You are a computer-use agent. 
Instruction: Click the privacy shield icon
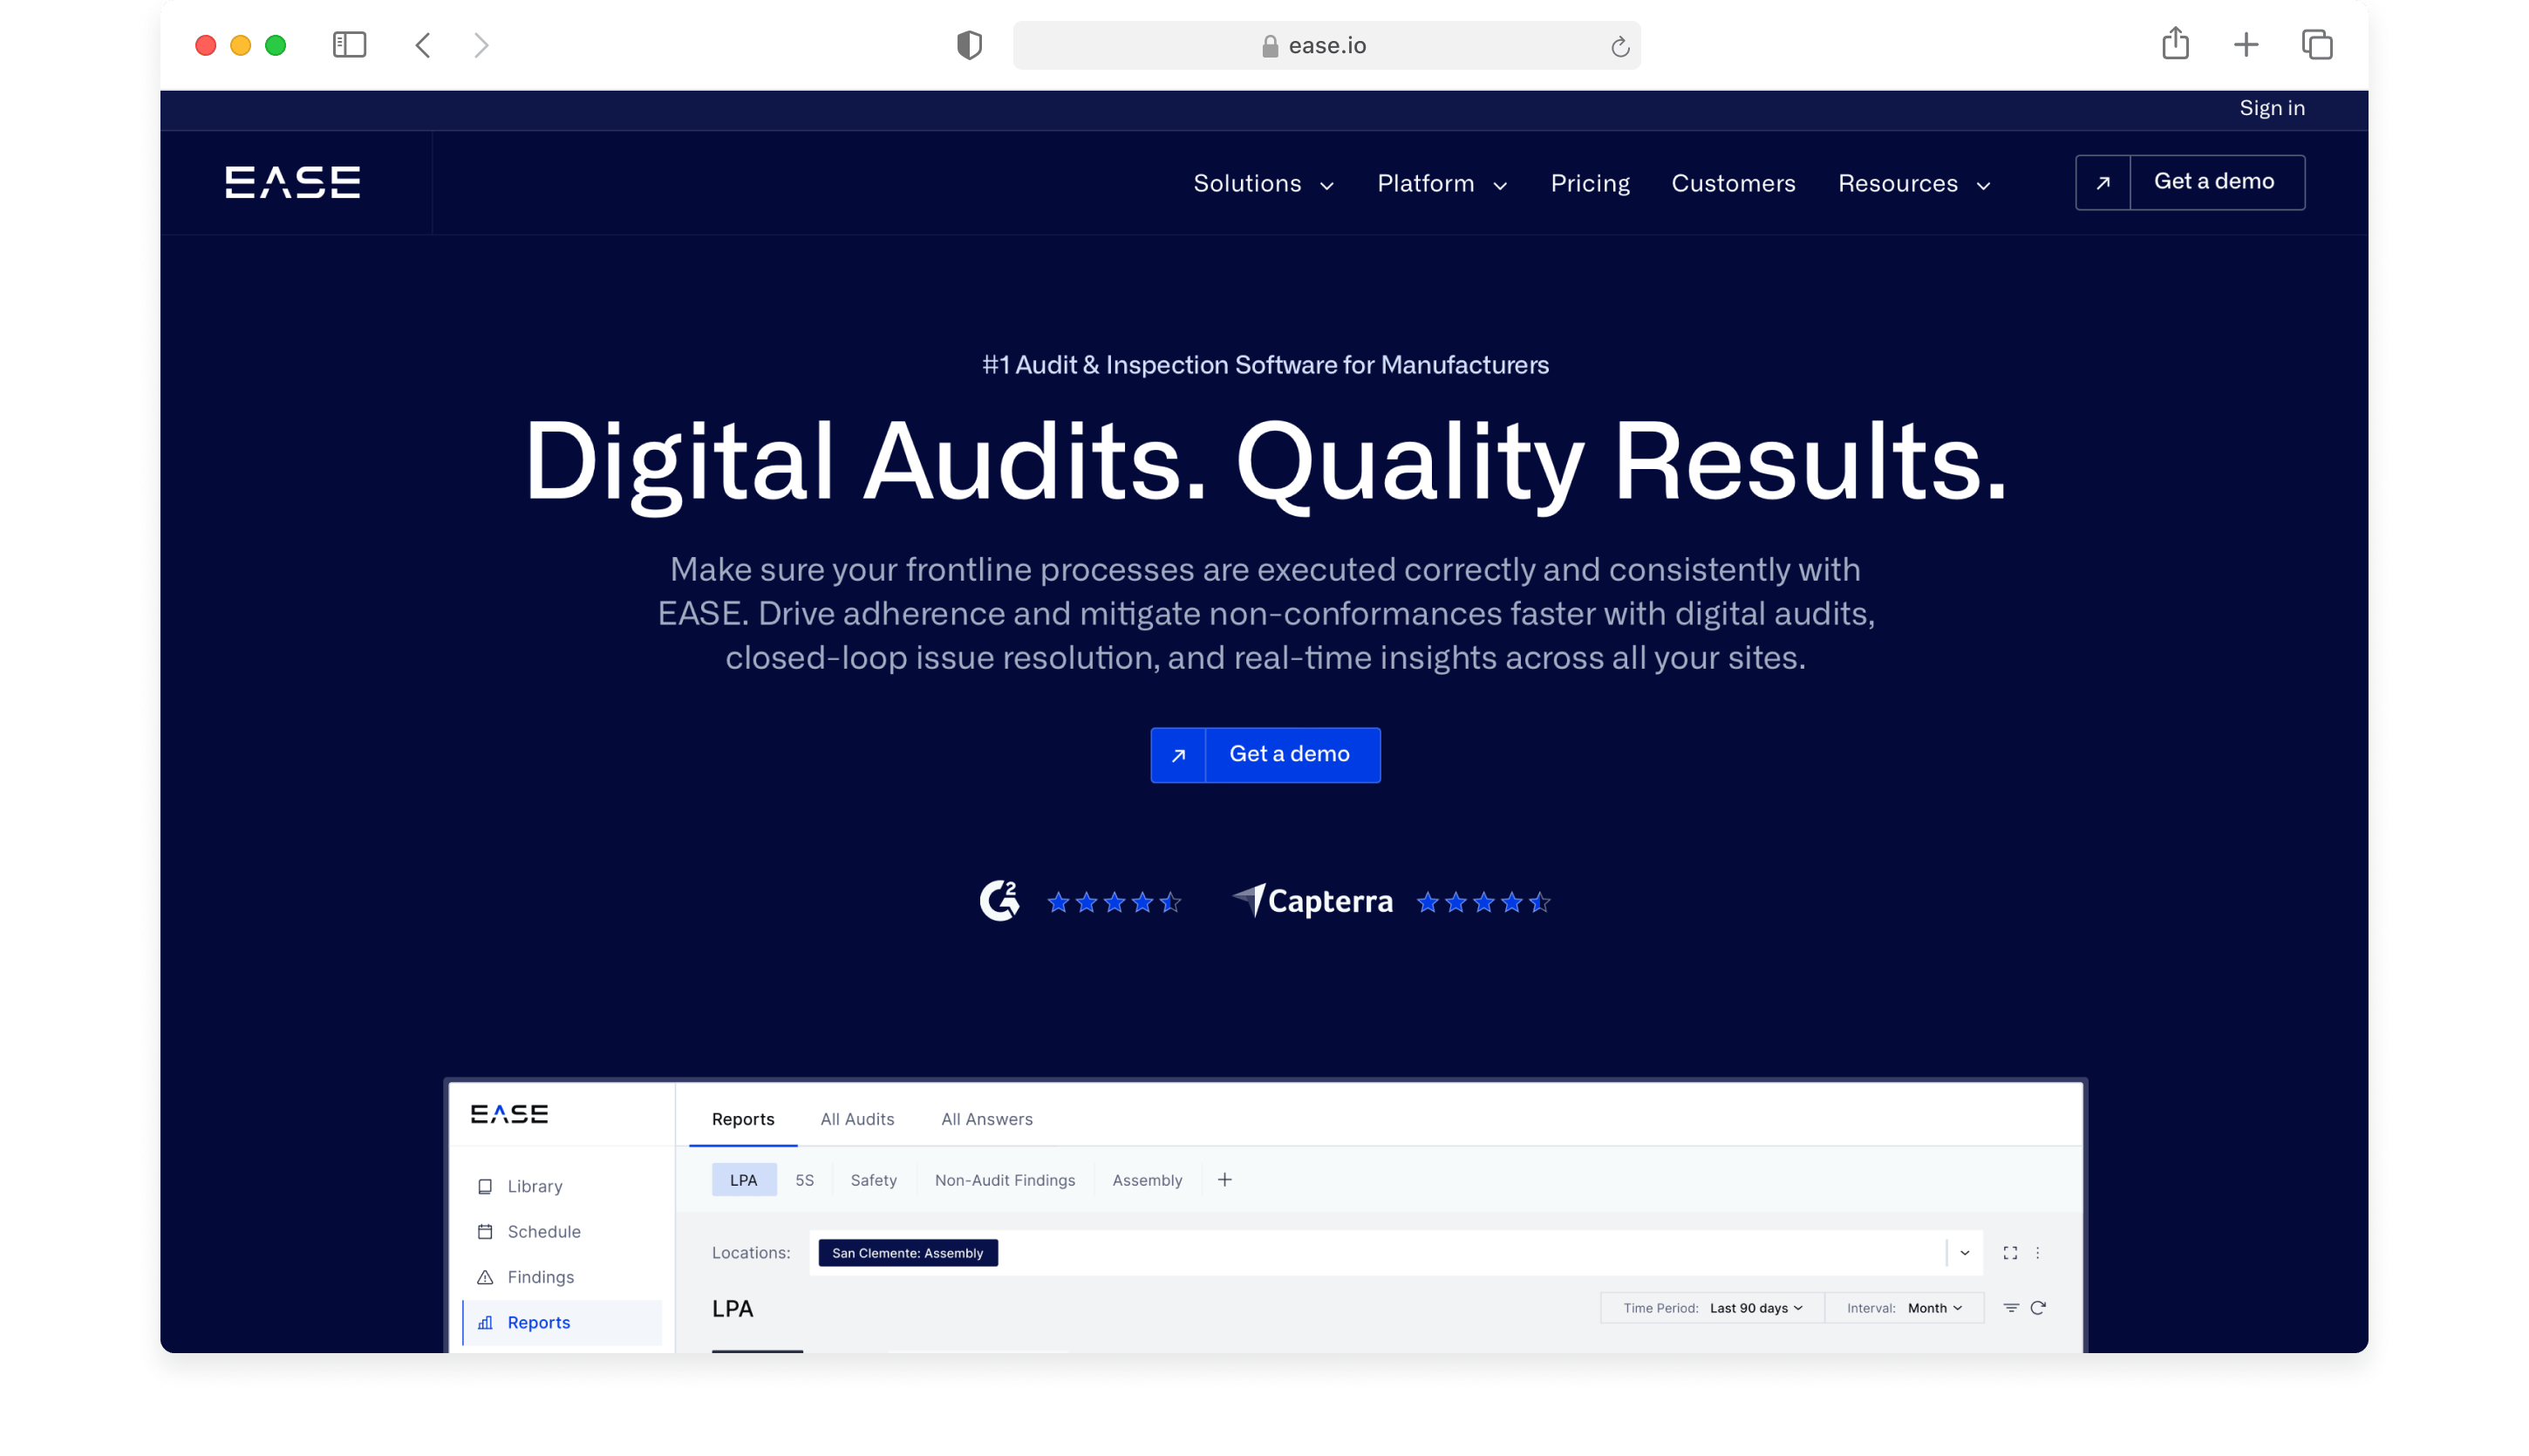(968, 45)
